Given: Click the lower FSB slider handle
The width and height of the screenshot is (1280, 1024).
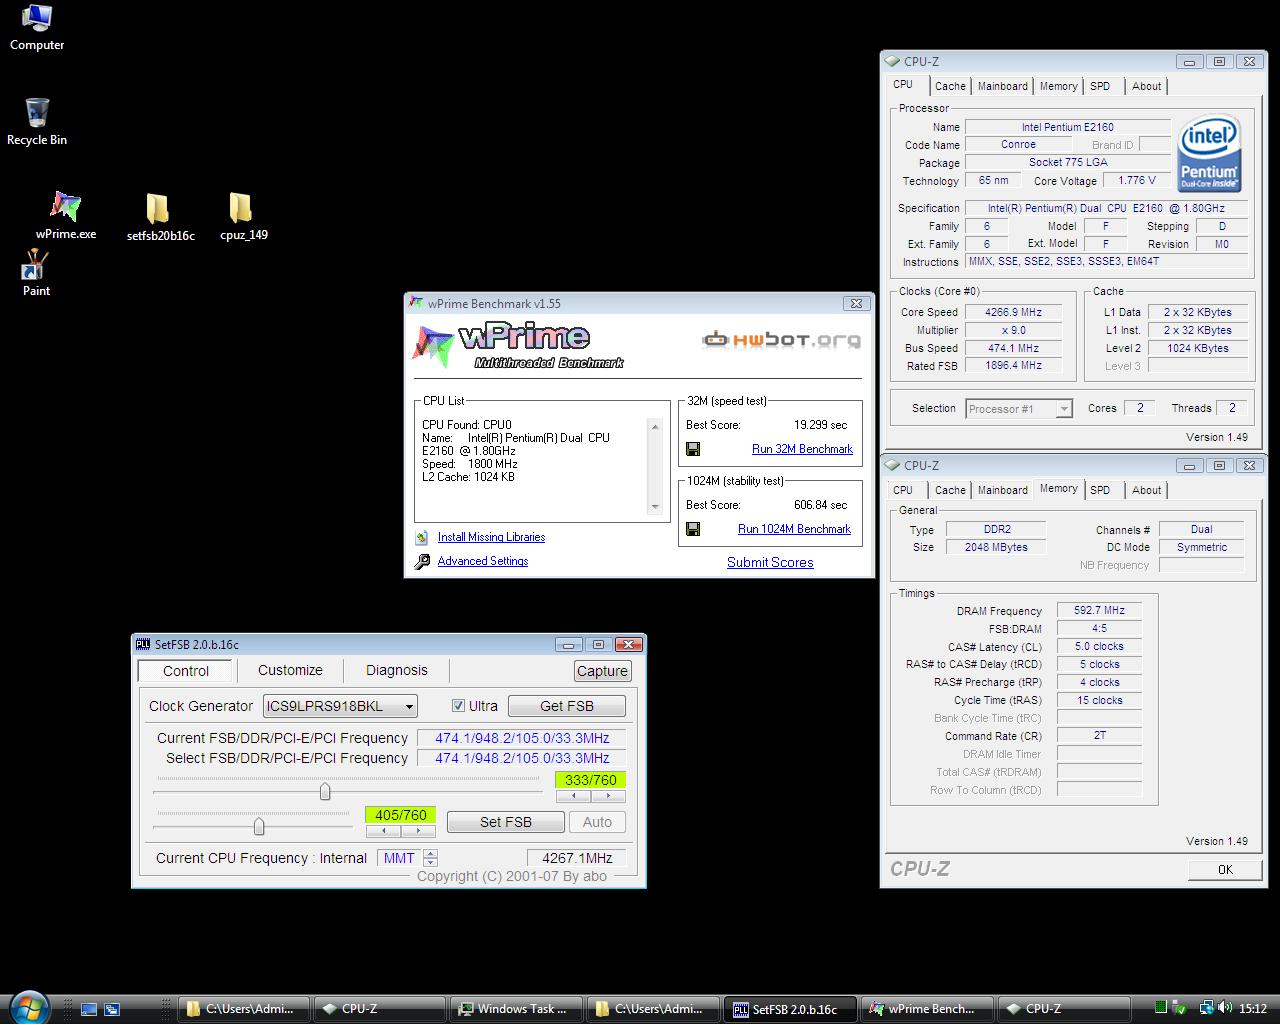Looking at the screenshot, I should pyautogui.click(x=259, y=826).
